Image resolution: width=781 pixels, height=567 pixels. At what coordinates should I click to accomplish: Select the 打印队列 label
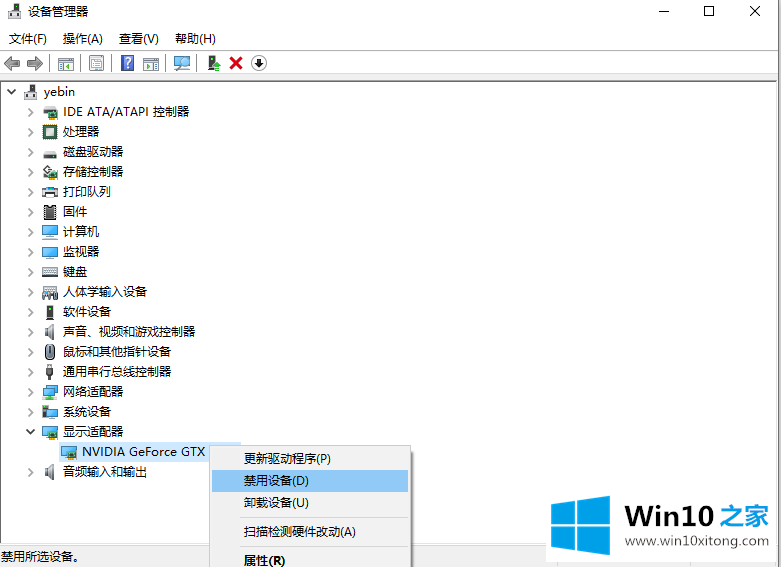click(87, 192)
